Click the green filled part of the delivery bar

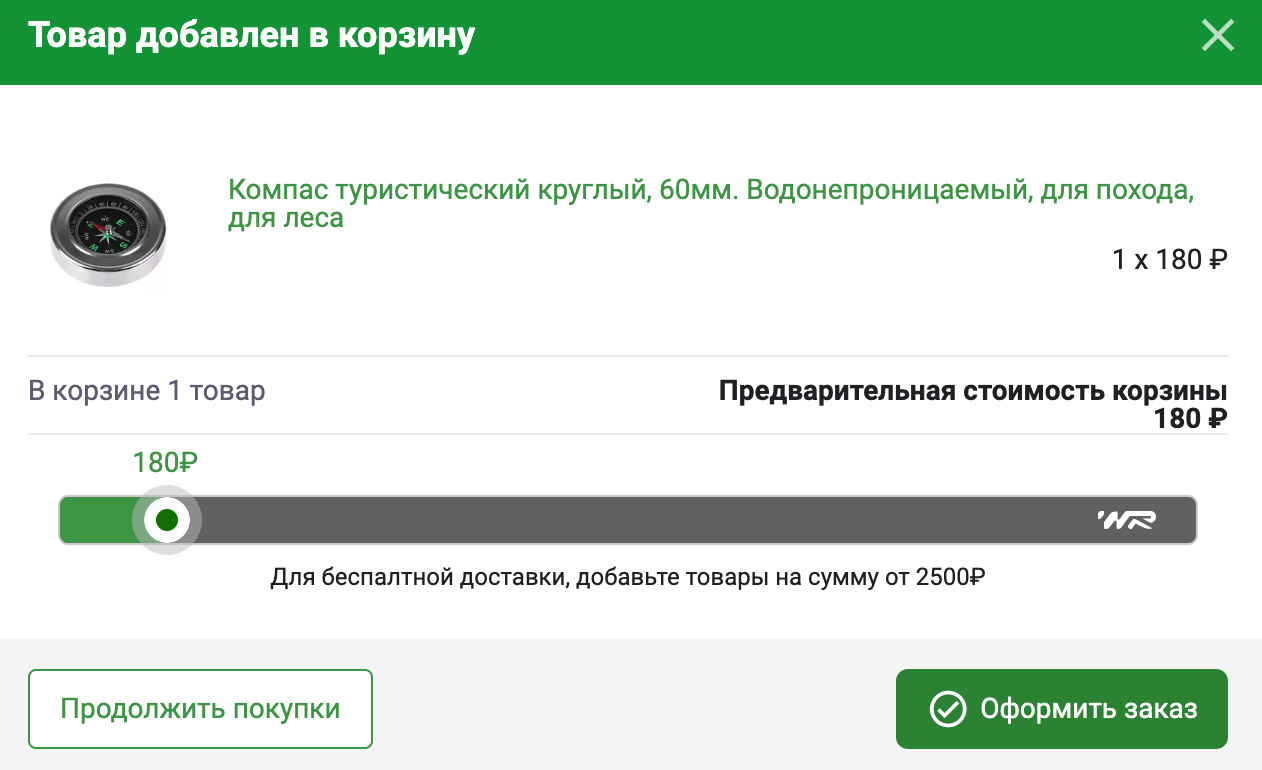coord(96,520)
